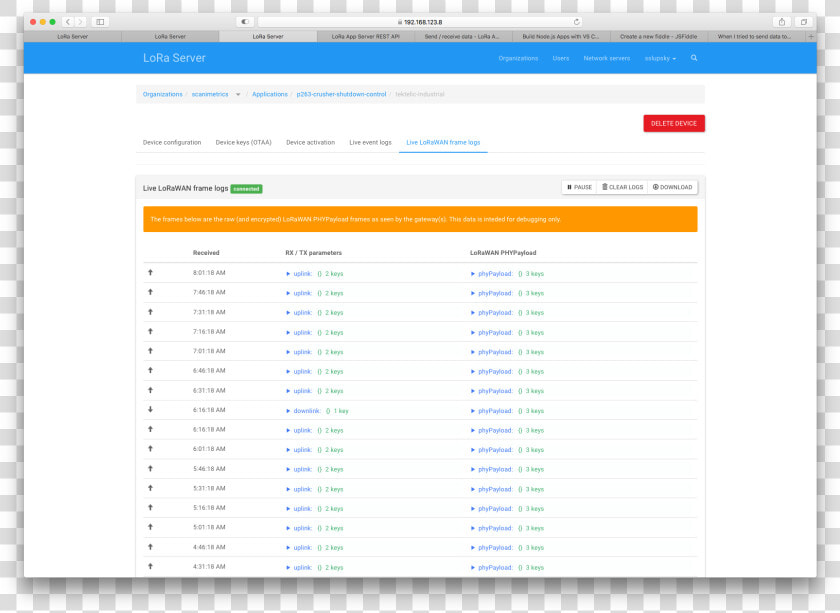Open a new tab with plus icon

point(811,36)
